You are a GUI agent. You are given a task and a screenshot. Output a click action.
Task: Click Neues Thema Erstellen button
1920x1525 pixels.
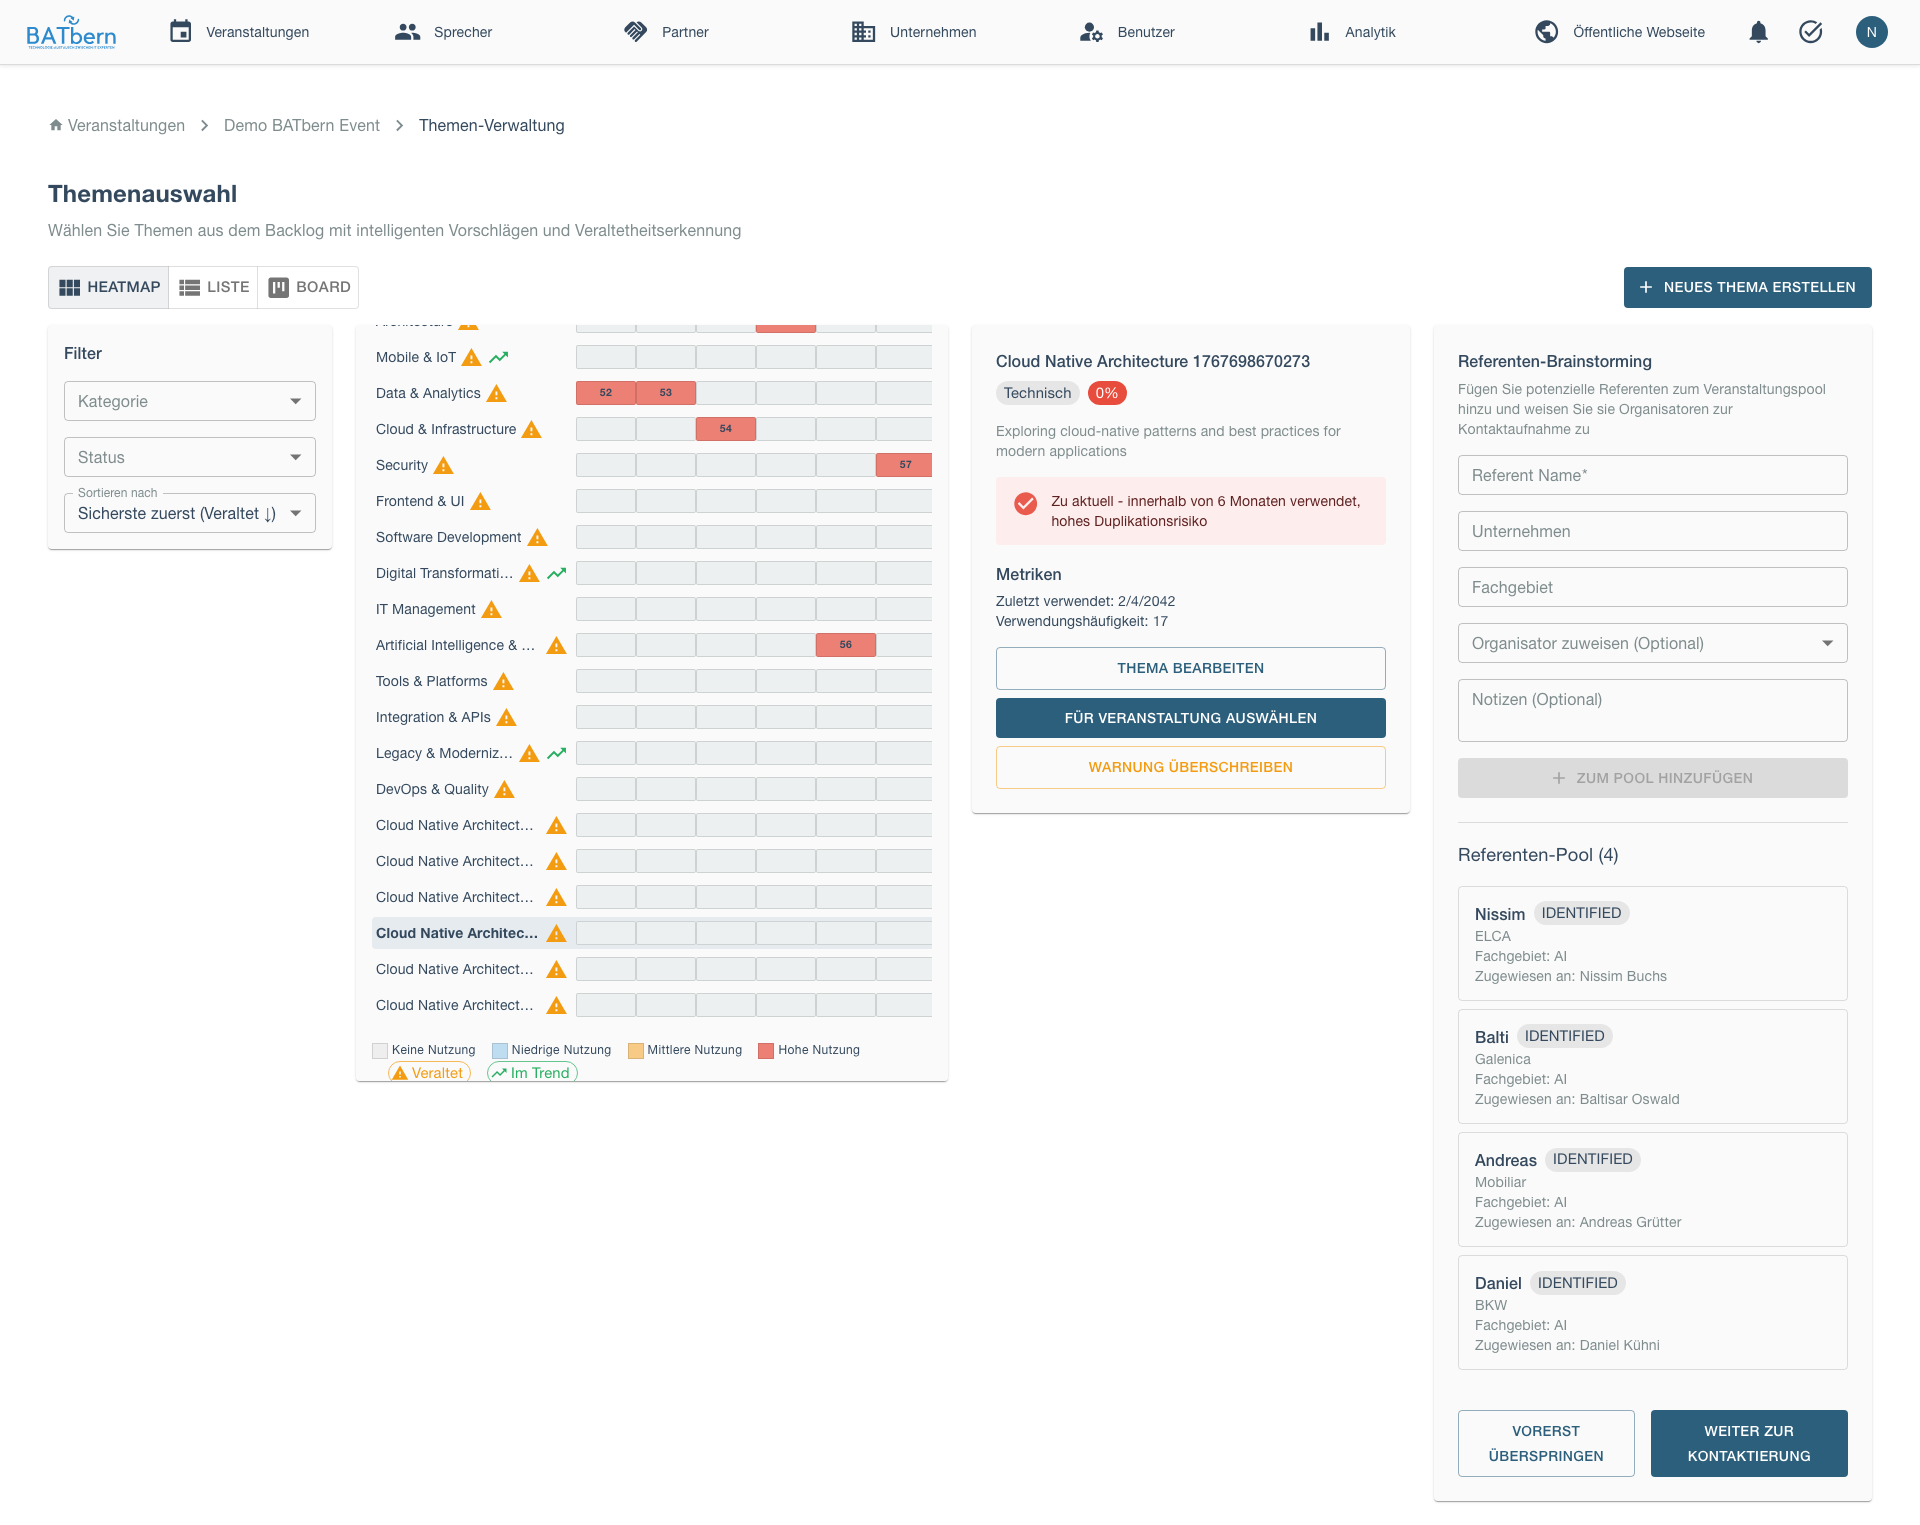tap(1747, 287)
